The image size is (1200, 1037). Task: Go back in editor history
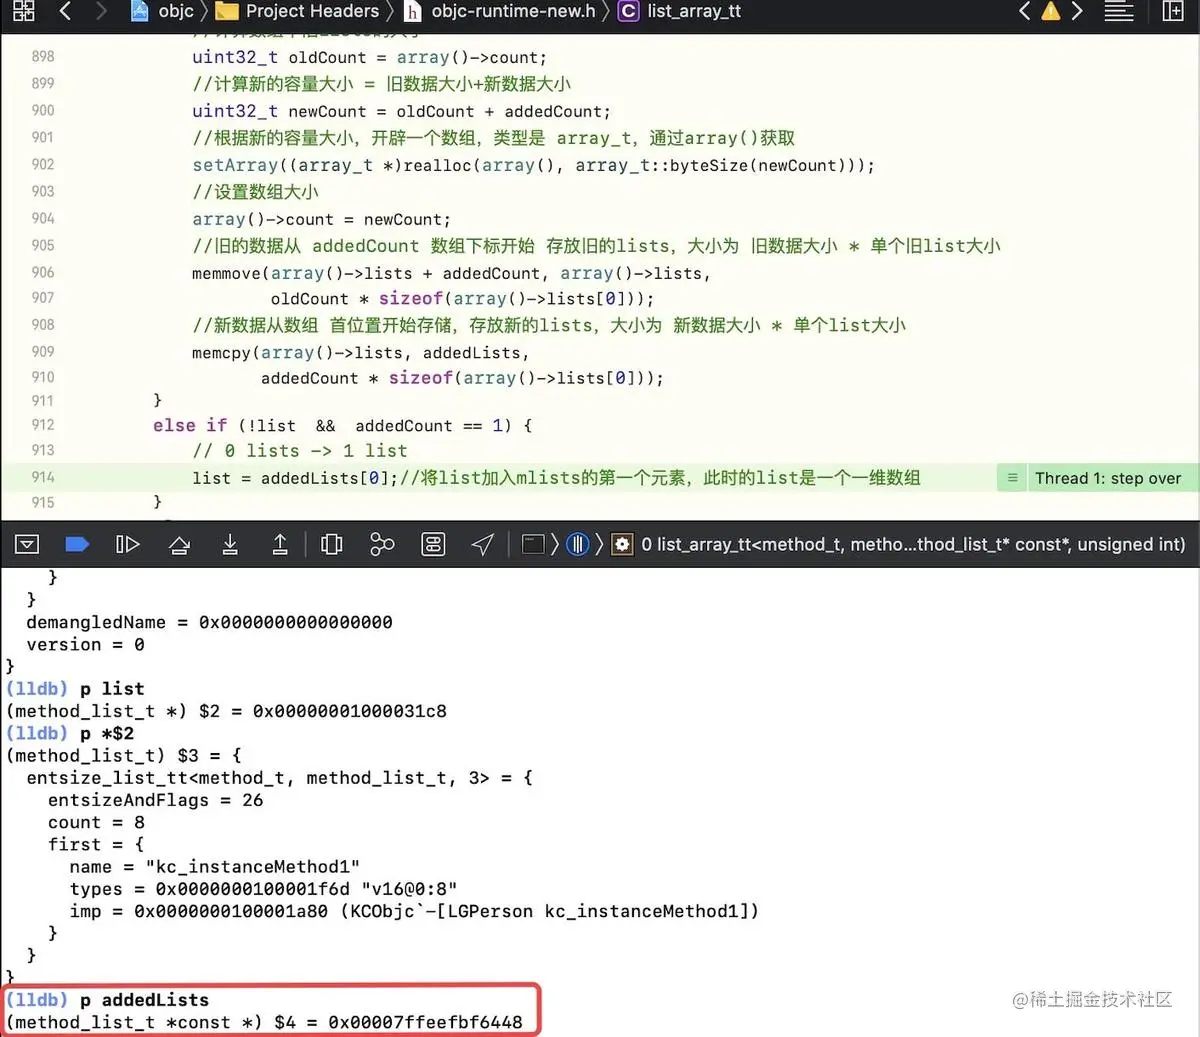[66, 11]
